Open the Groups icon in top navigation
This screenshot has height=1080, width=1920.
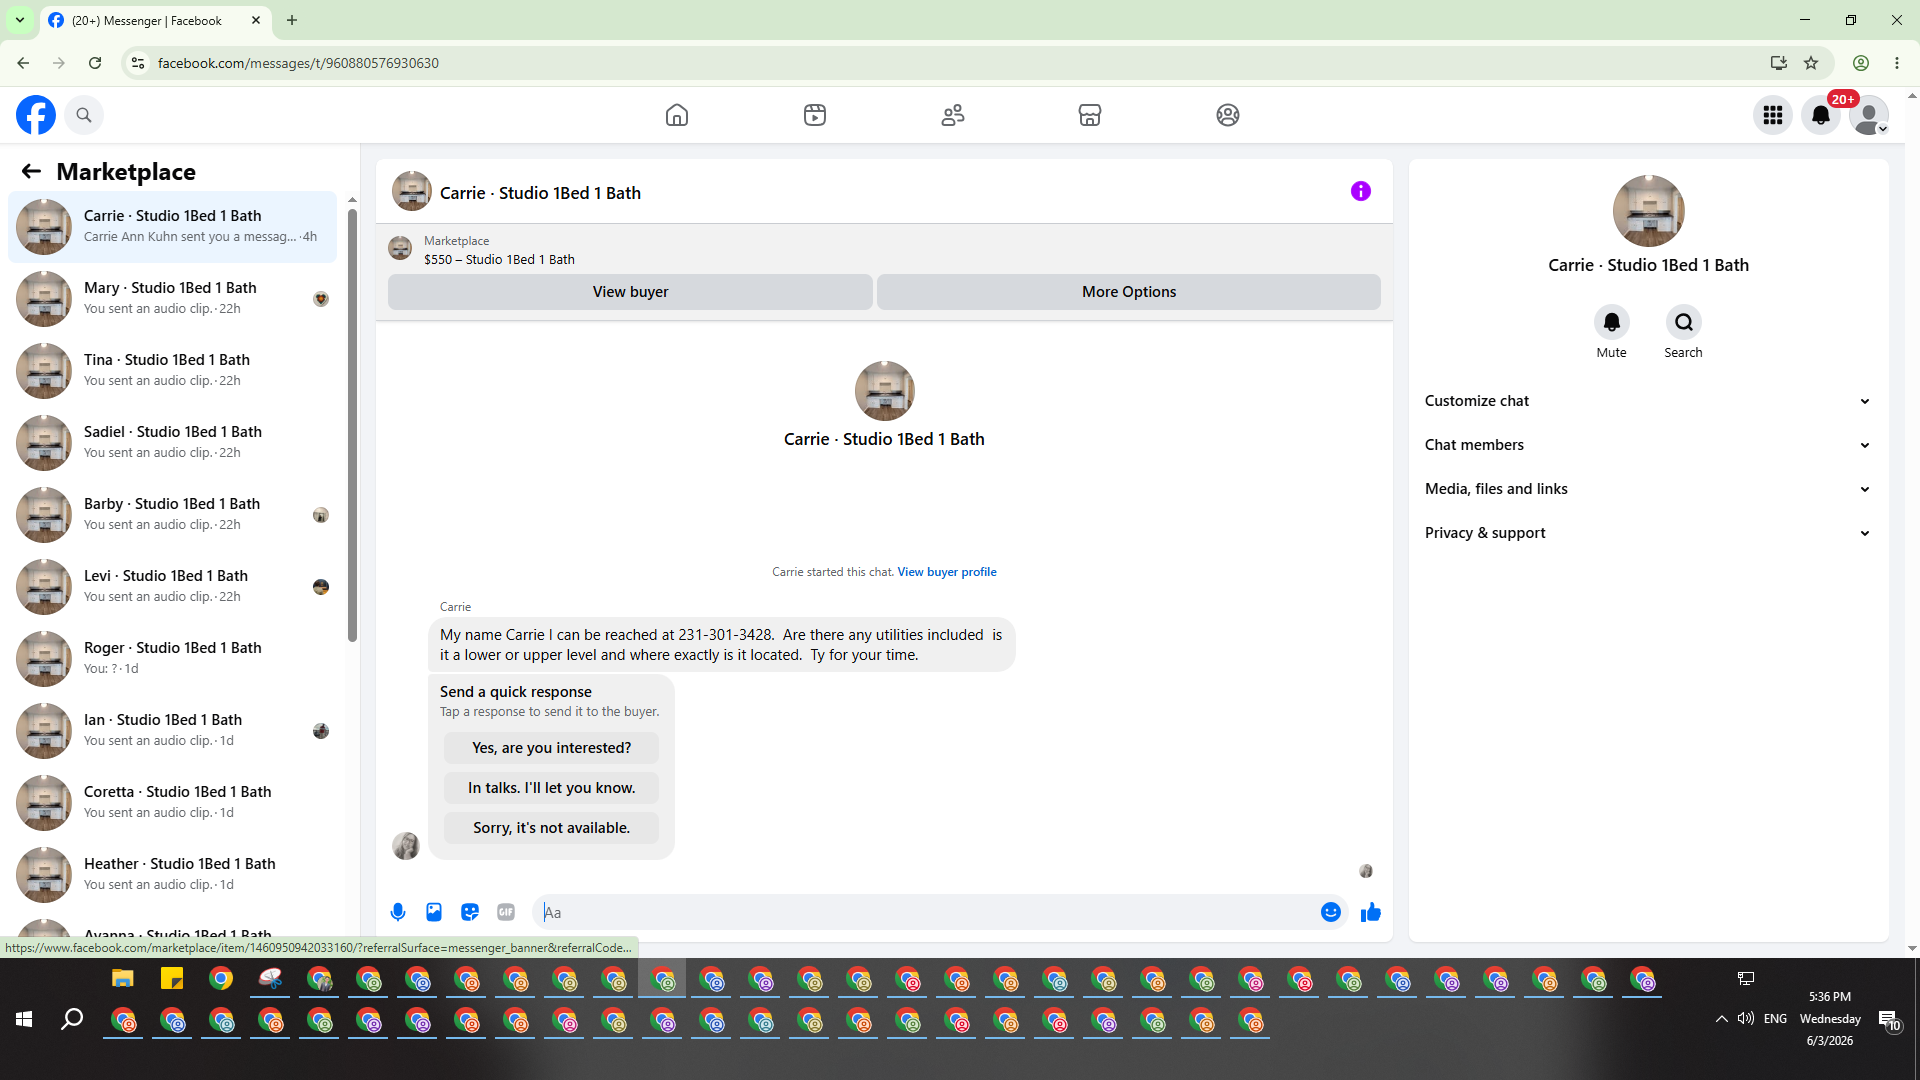1228,115
